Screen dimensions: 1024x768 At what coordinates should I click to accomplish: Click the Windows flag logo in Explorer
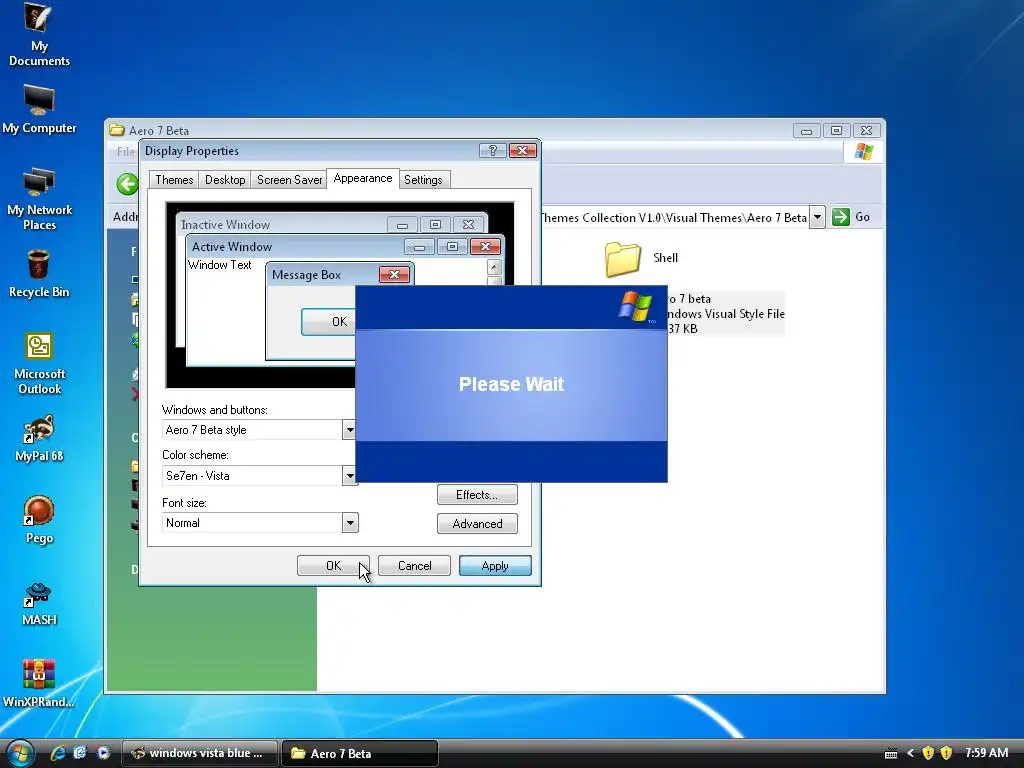(x=863, y=152)
